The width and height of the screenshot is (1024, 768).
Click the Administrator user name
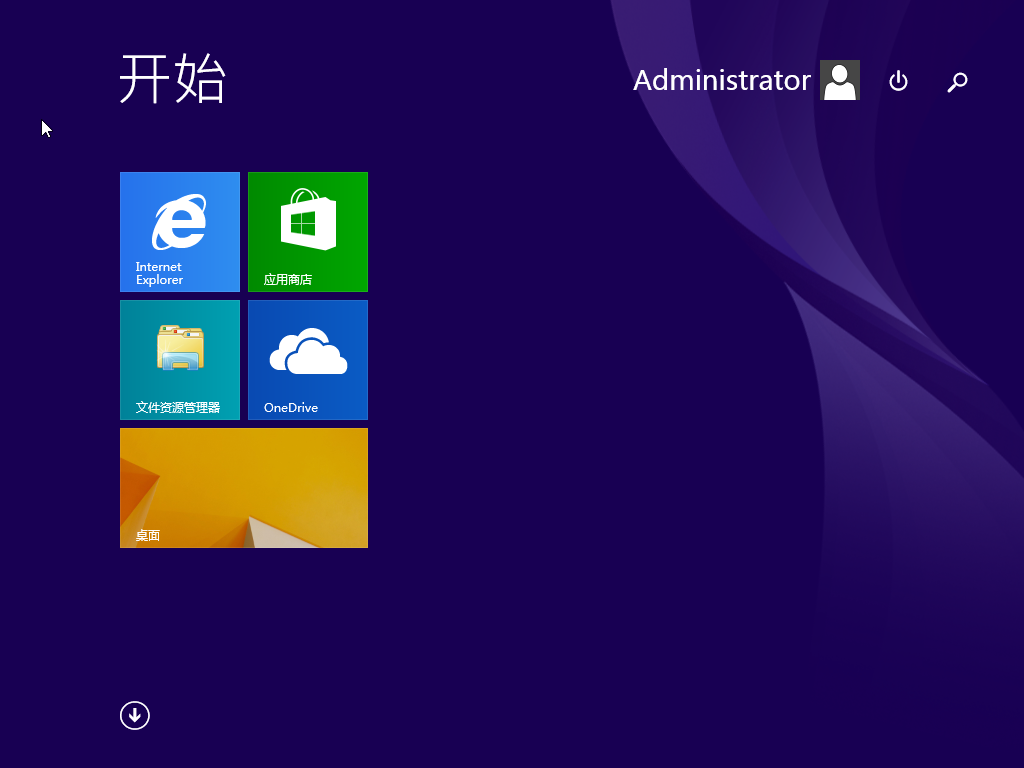click(x=722, y=80)
